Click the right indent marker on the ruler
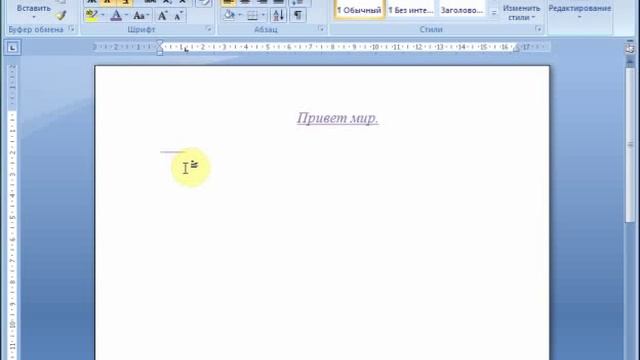Screen dimensions: 640x360 tap(516, 49)
